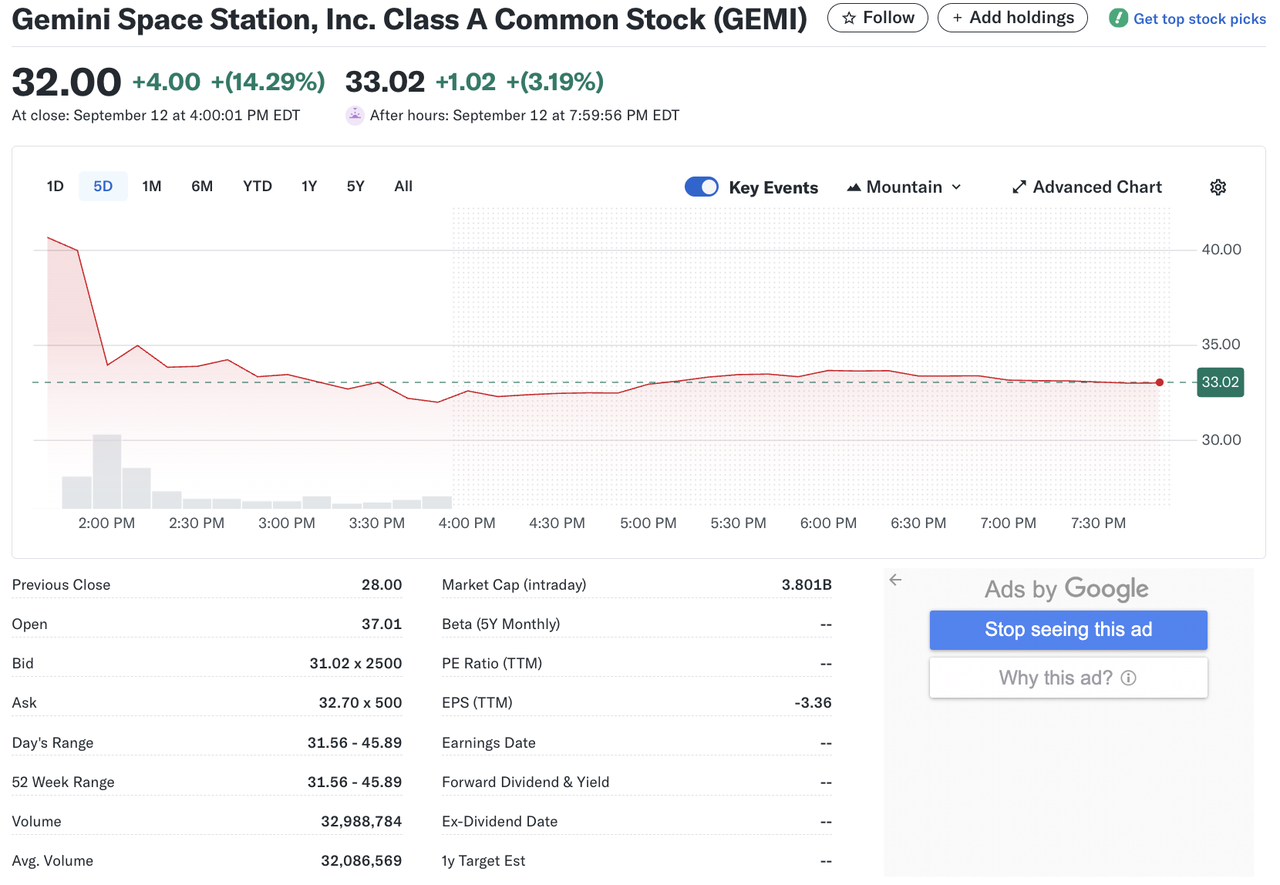Click the Advanced Chart expand arrows icon
The height and width of the screenshot is (885, 1280).
coord(1019,187)
